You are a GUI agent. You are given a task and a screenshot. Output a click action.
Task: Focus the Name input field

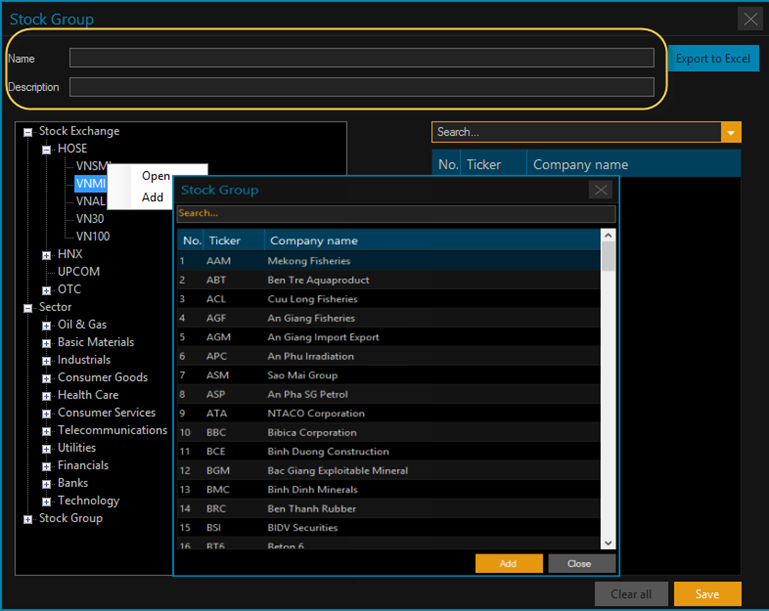tap(361, 58)
